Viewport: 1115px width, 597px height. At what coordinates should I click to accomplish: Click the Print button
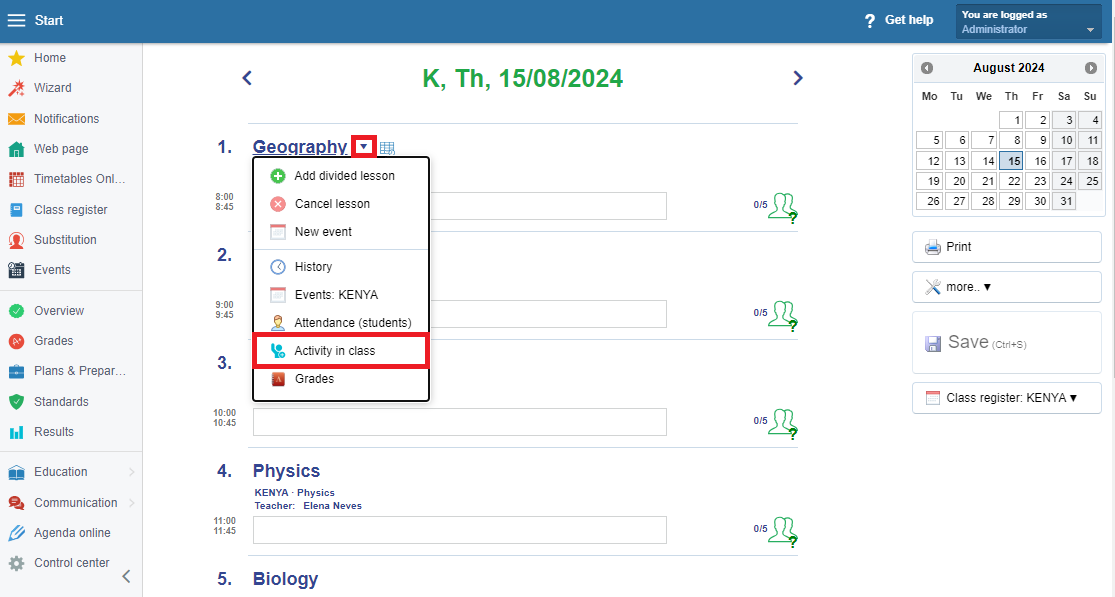point(1006,247)
